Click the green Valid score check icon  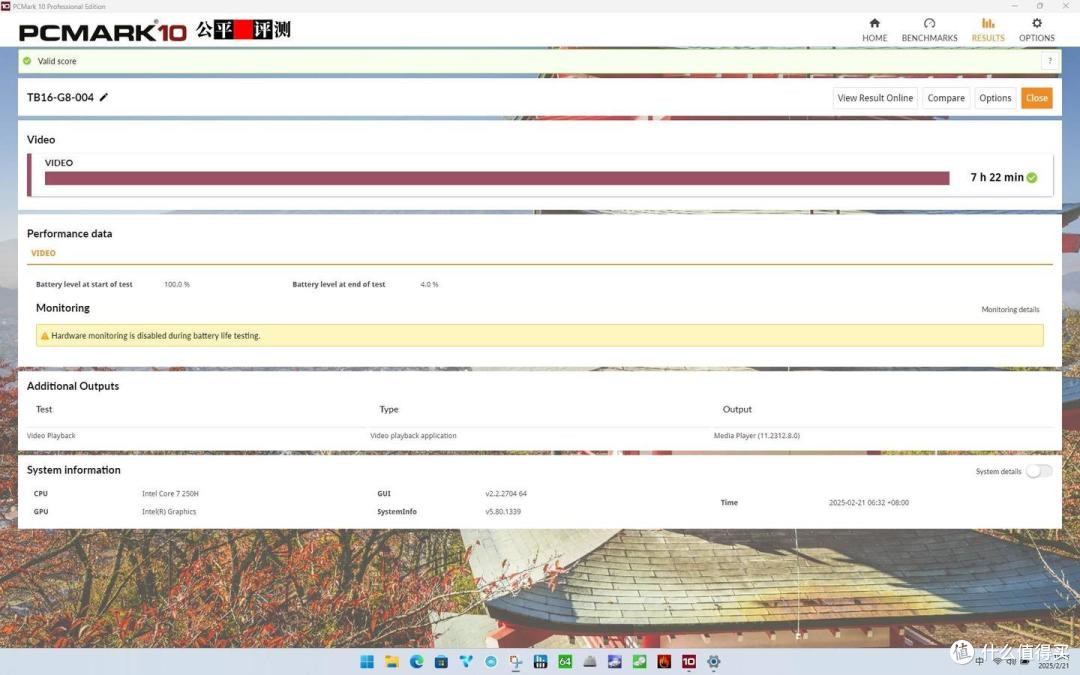tap(27, 61)
